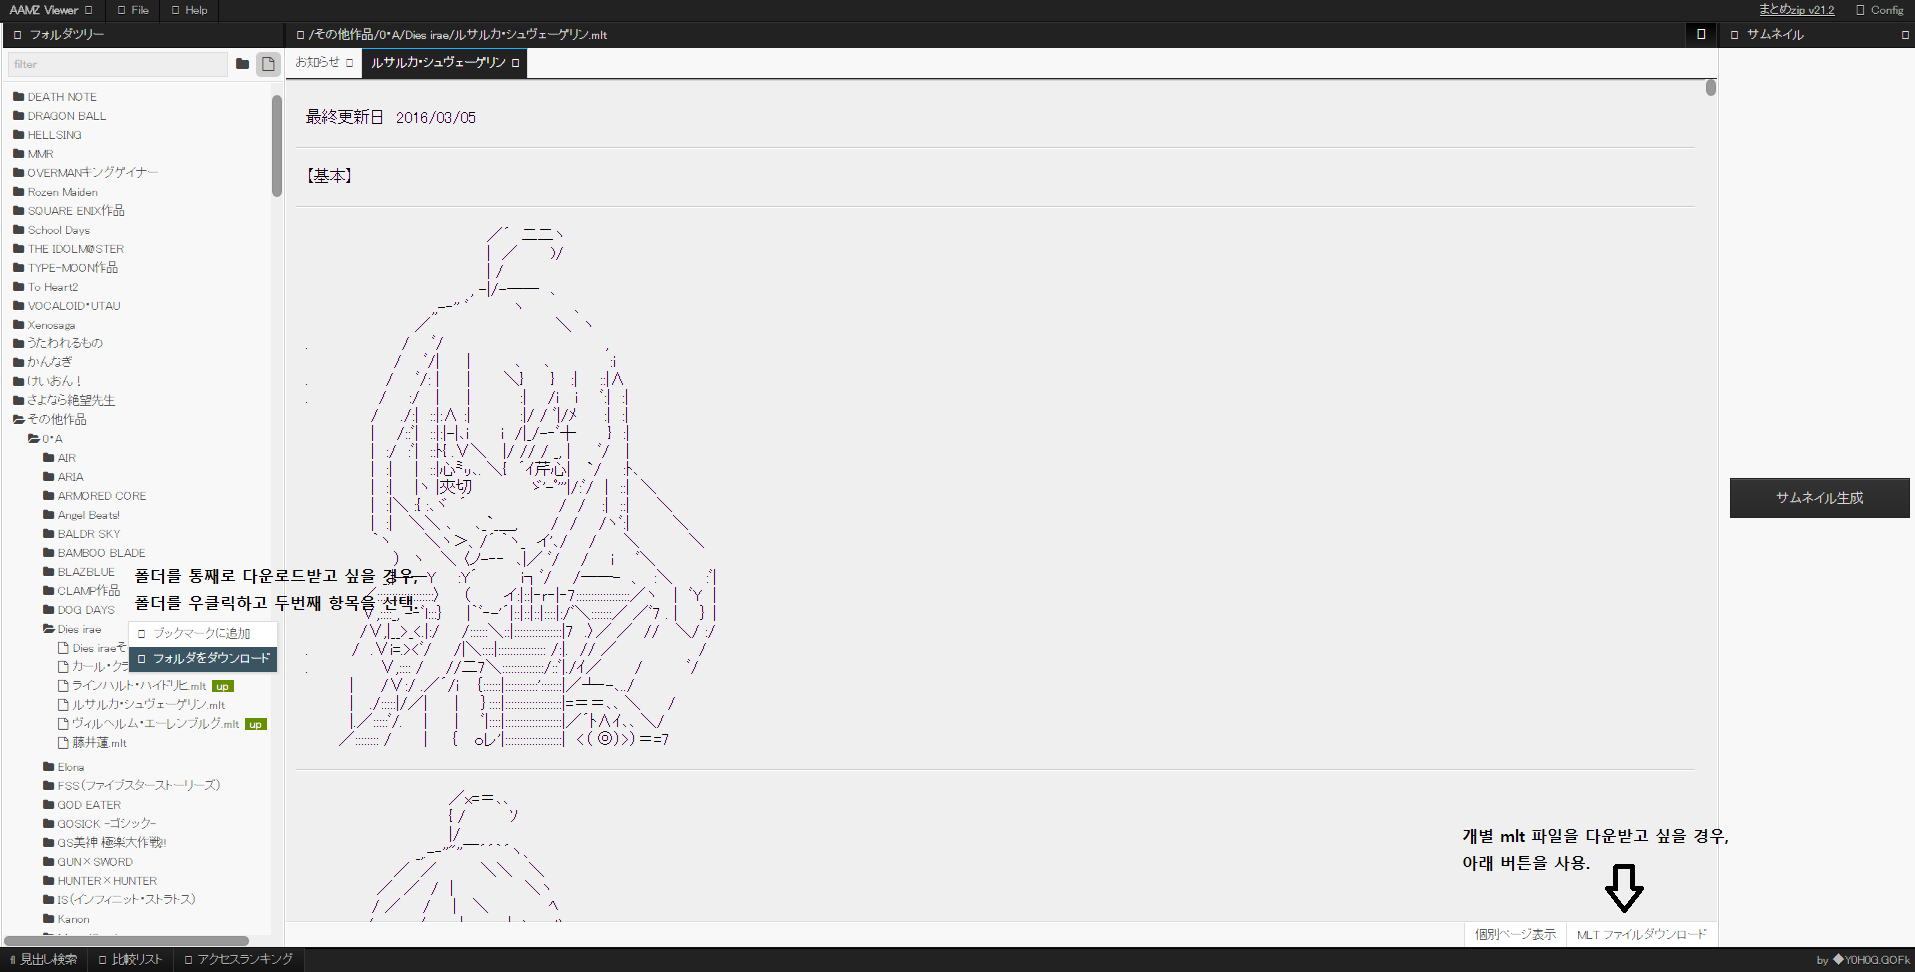Close the お知らせ tab with its icon
This screenshot has width=1915, height=972.
coord(349,63)
